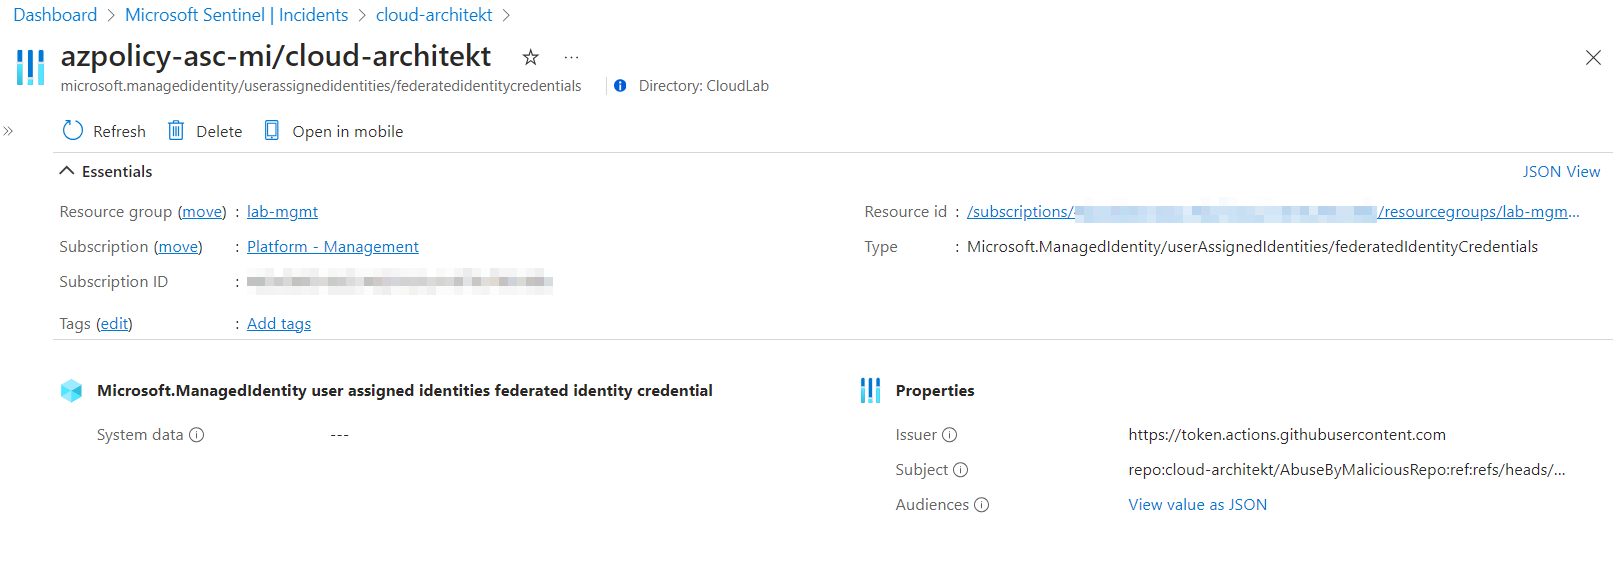Show Subject info tooltip icon
The image size is (1618, 572).
[x=961, y=470]
